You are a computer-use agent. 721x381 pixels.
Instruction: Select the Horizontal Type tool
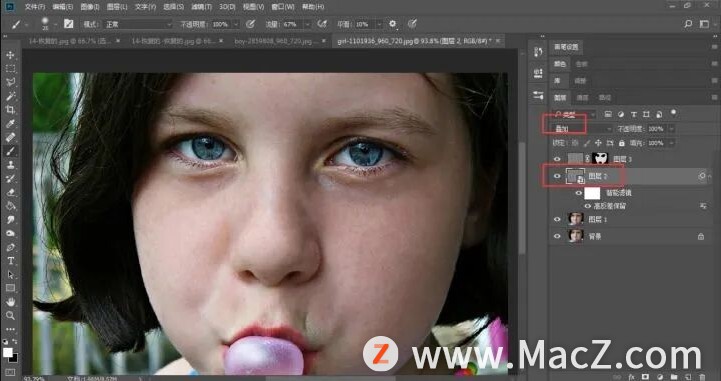point(10,261)
